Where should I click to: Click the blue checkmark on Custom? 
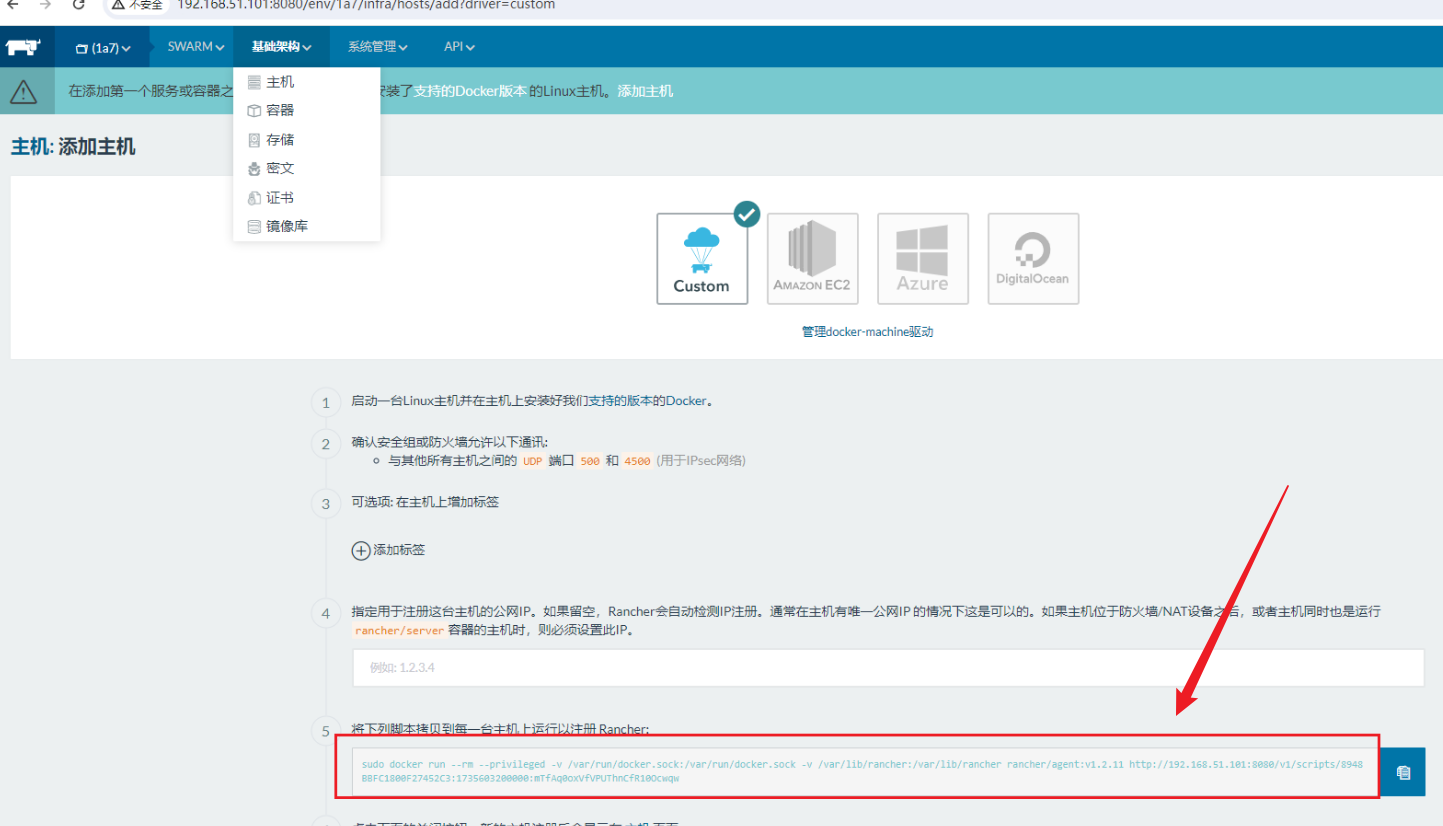point(746,215)
